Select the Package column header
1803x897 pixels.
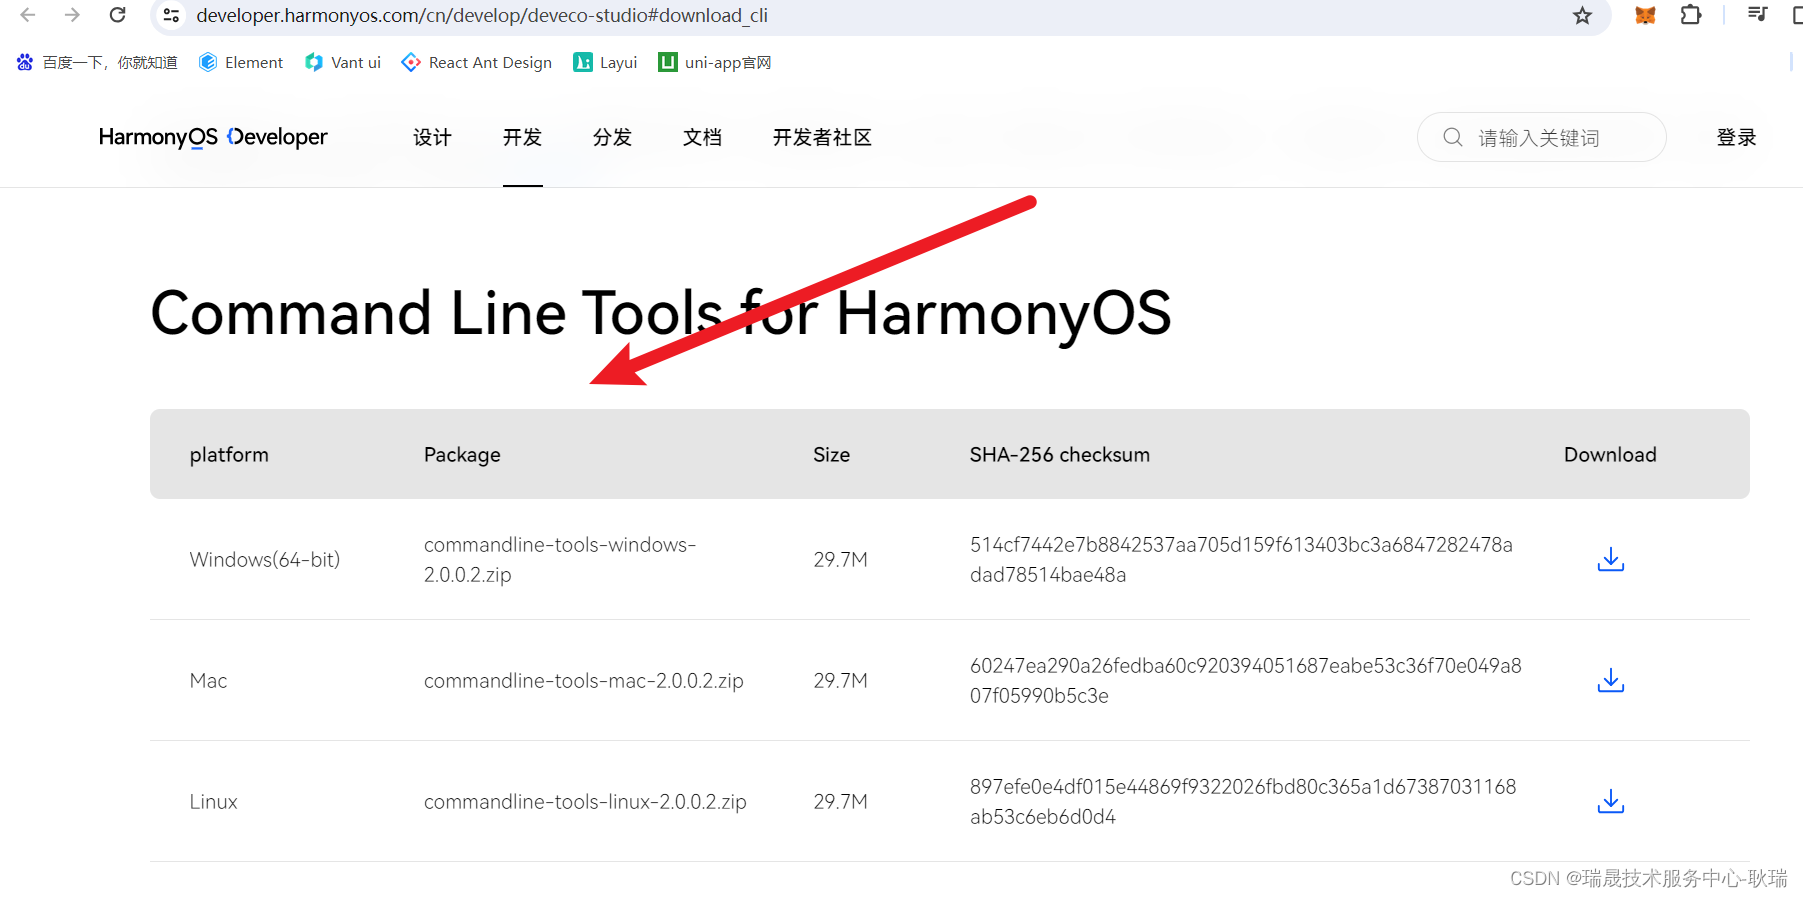coord(462,455)
